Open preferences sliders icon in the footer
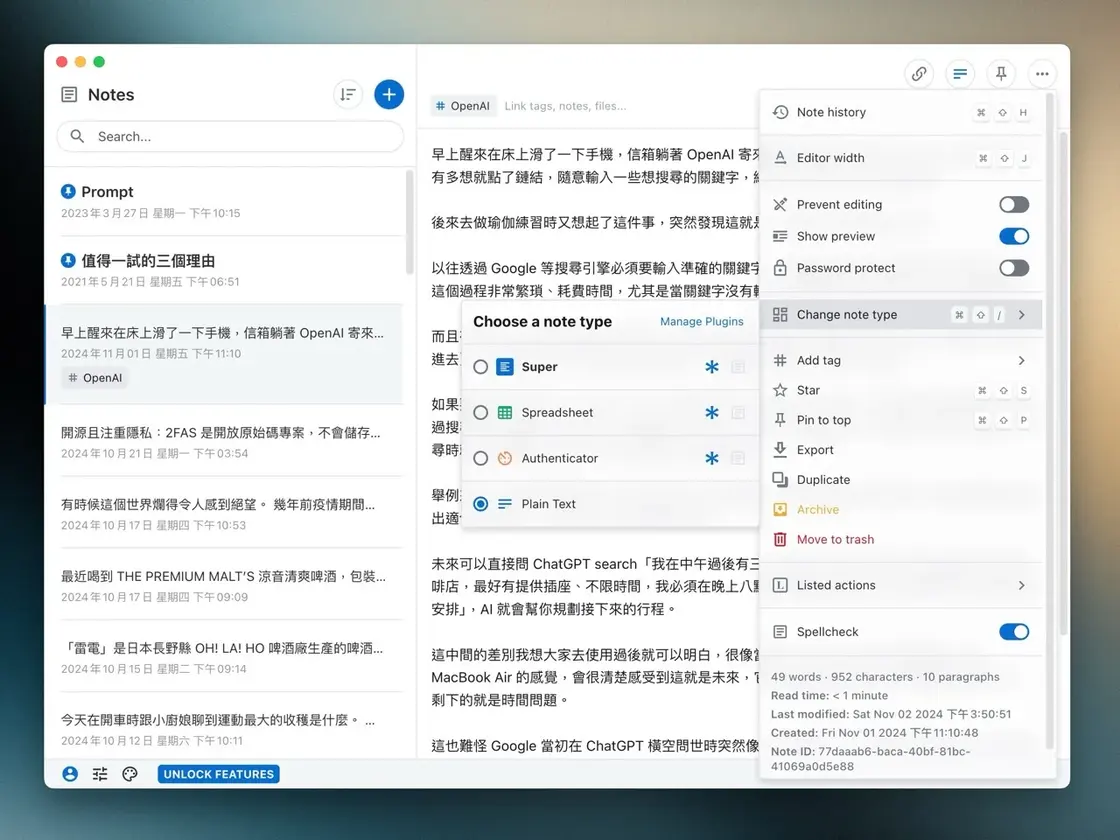Screen dimensions: 1120x840 pyautogui.click(x=100, y=774)
